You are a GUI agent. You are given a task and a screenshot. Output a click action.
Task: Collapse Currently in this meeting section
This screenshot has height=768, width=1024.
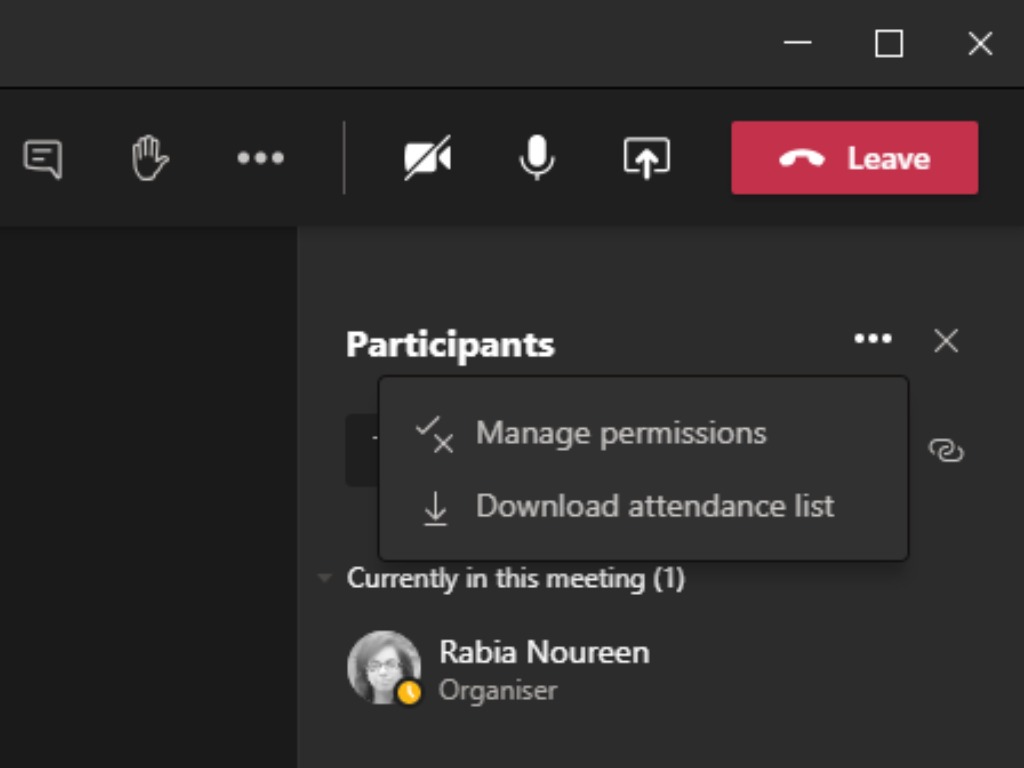(x=324, y=578)
